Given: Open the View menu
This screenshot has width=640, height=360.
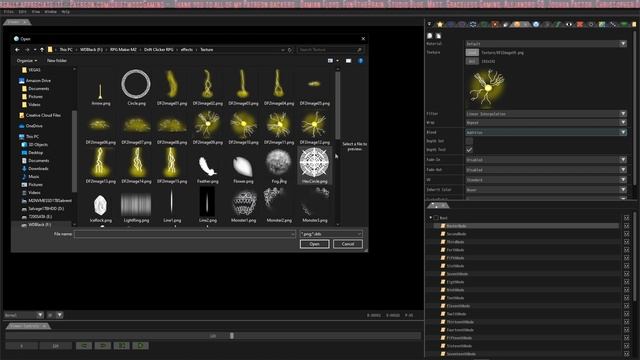Looking at the screenshot, I should click(36, 12).
